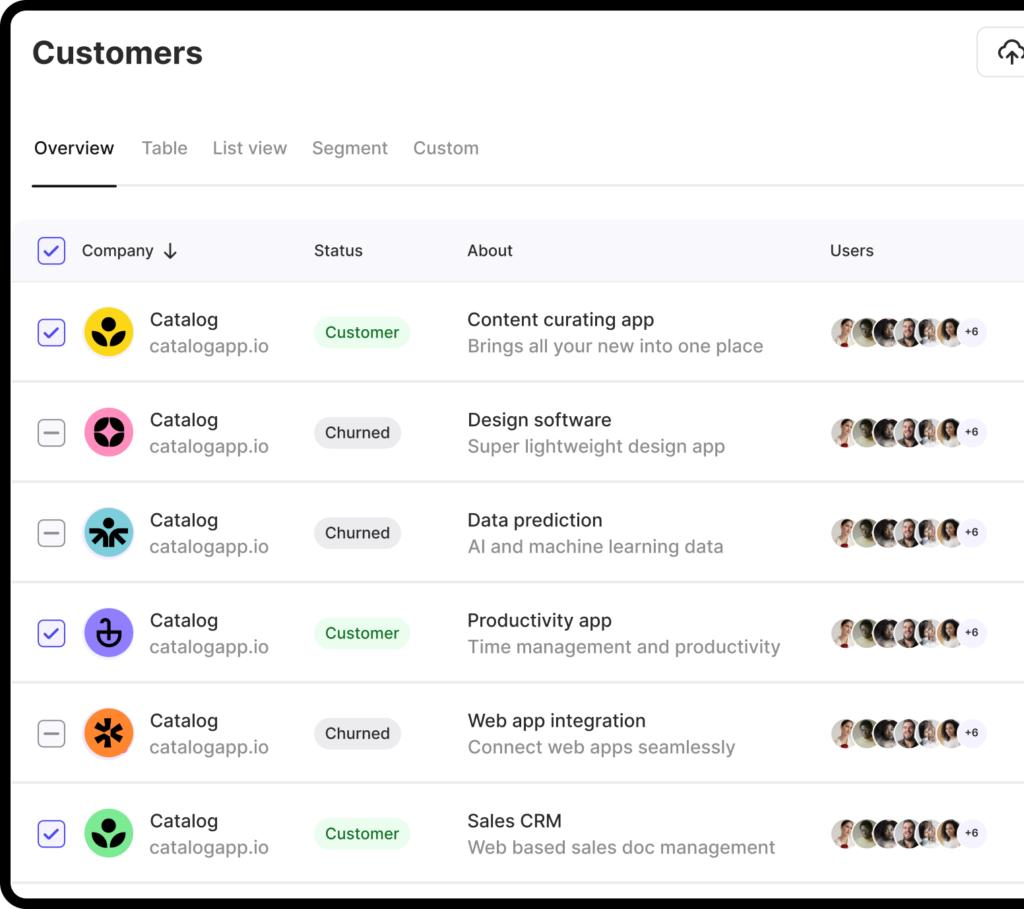1024x909 pixels.
Task: Click the sort arrow next to Company
Action: click(170, 251)
